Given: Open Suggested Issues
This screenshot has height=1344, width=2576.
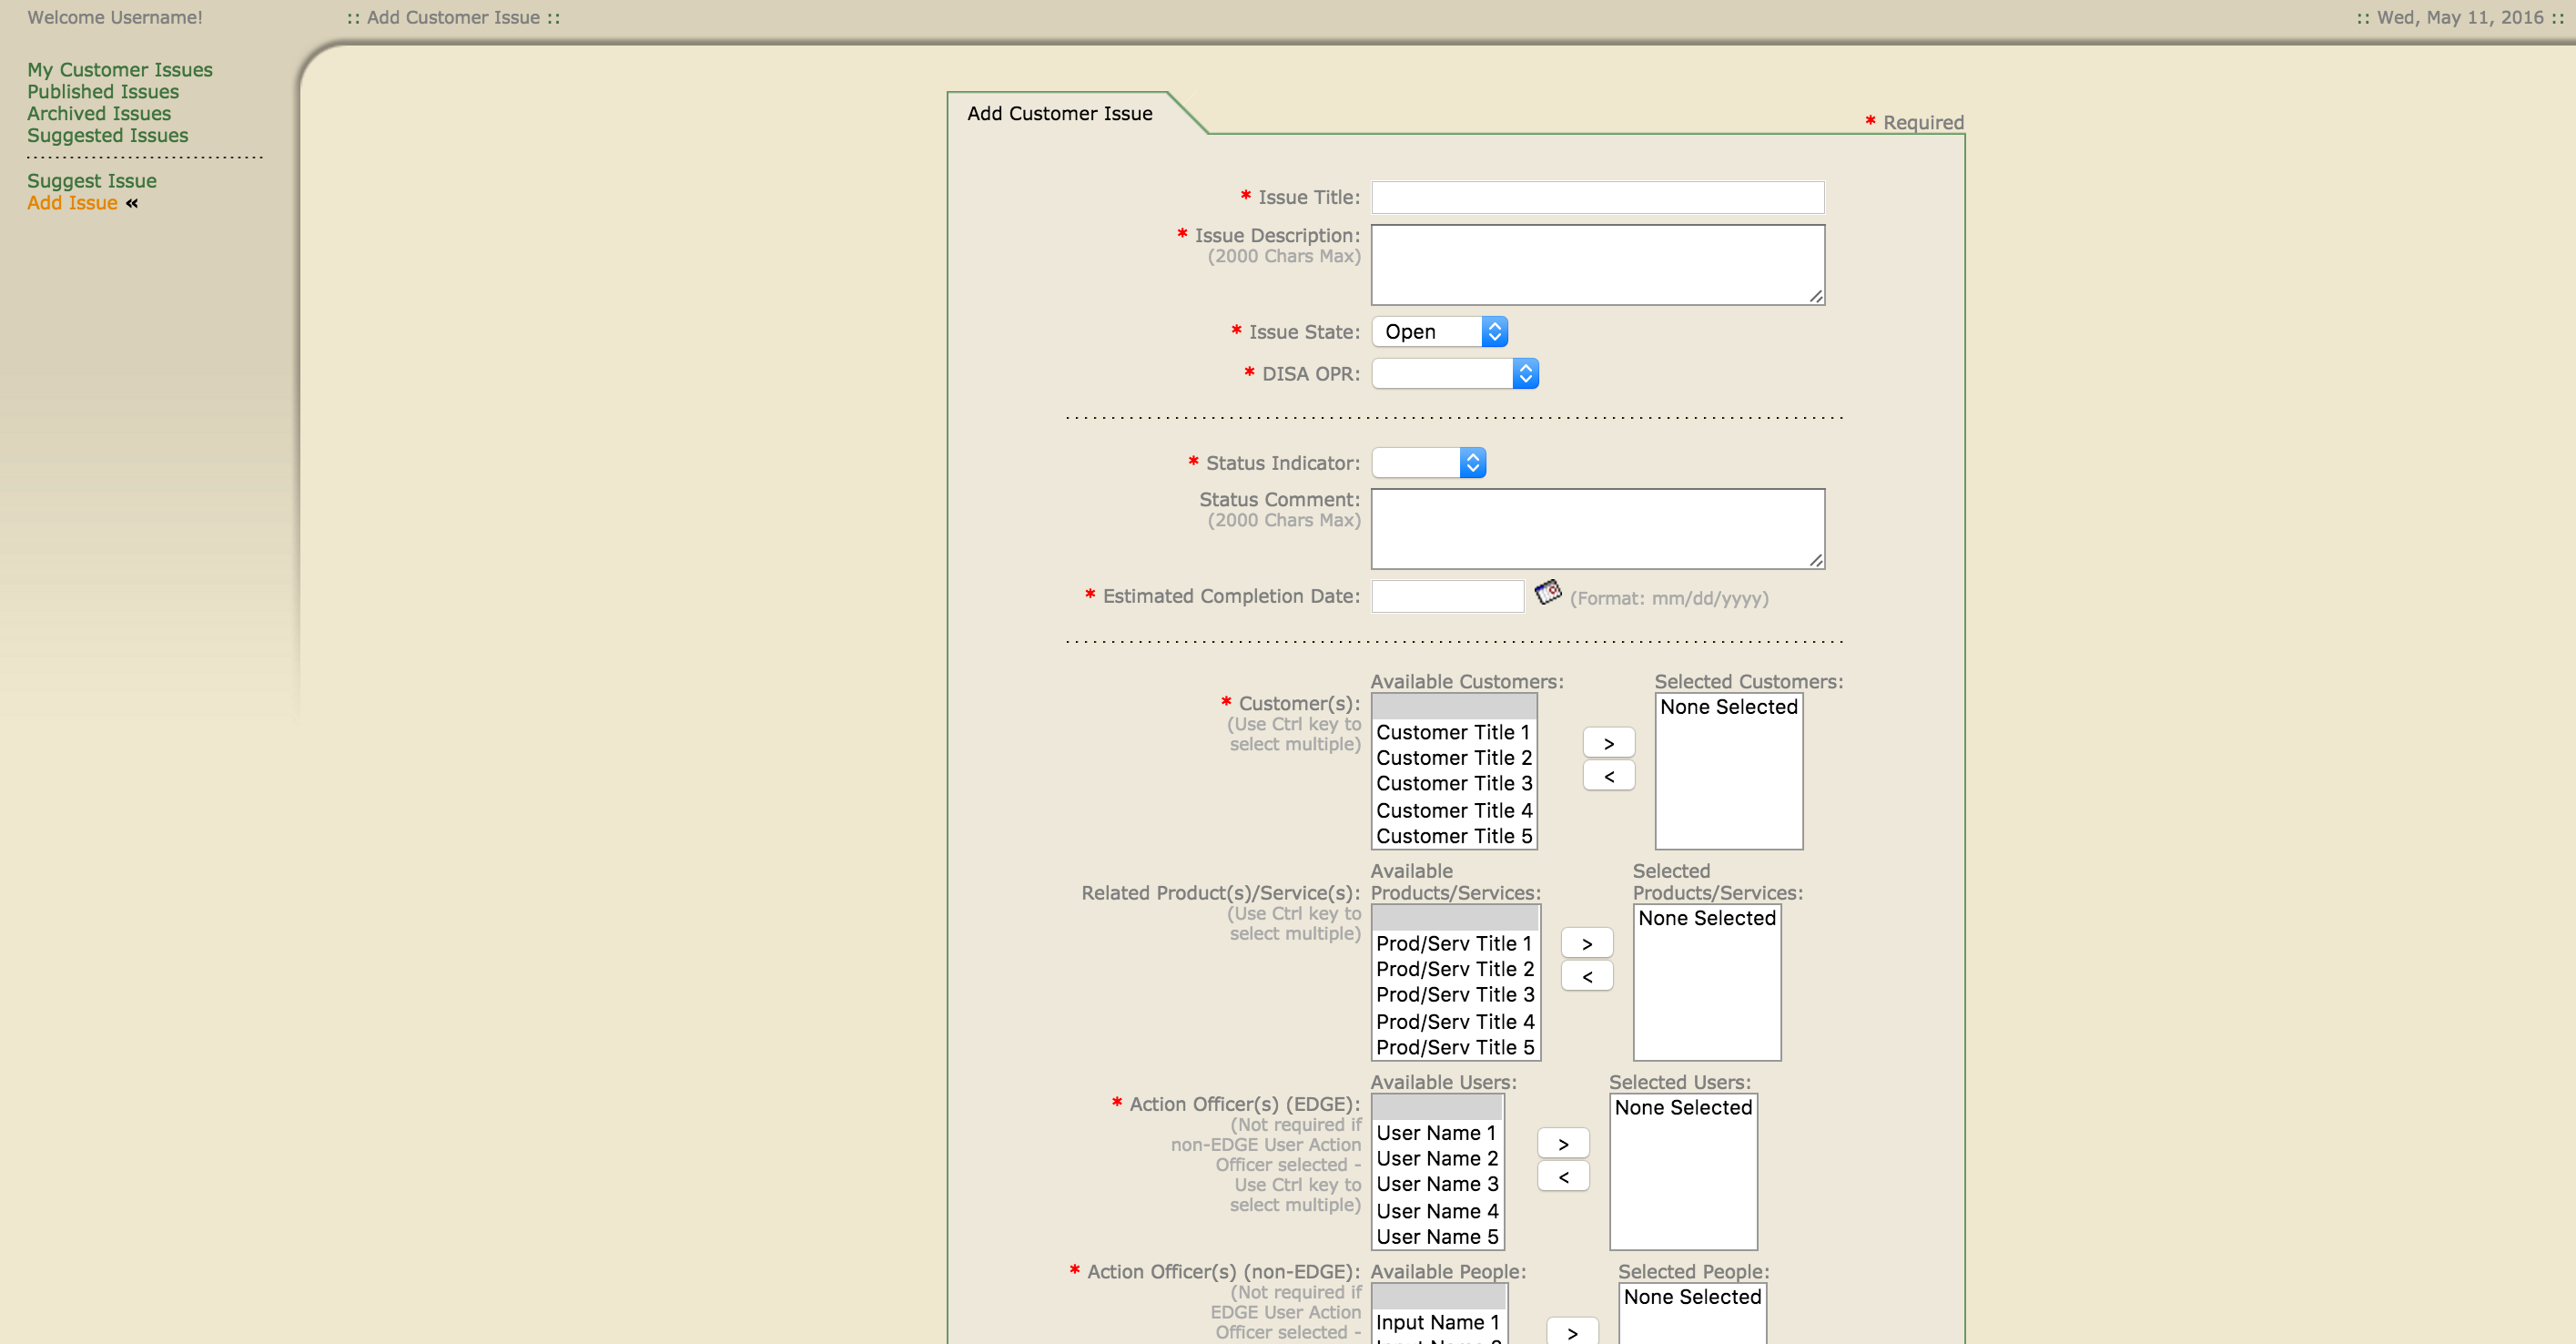Looking at the screenshot, I should pos(107,135).
